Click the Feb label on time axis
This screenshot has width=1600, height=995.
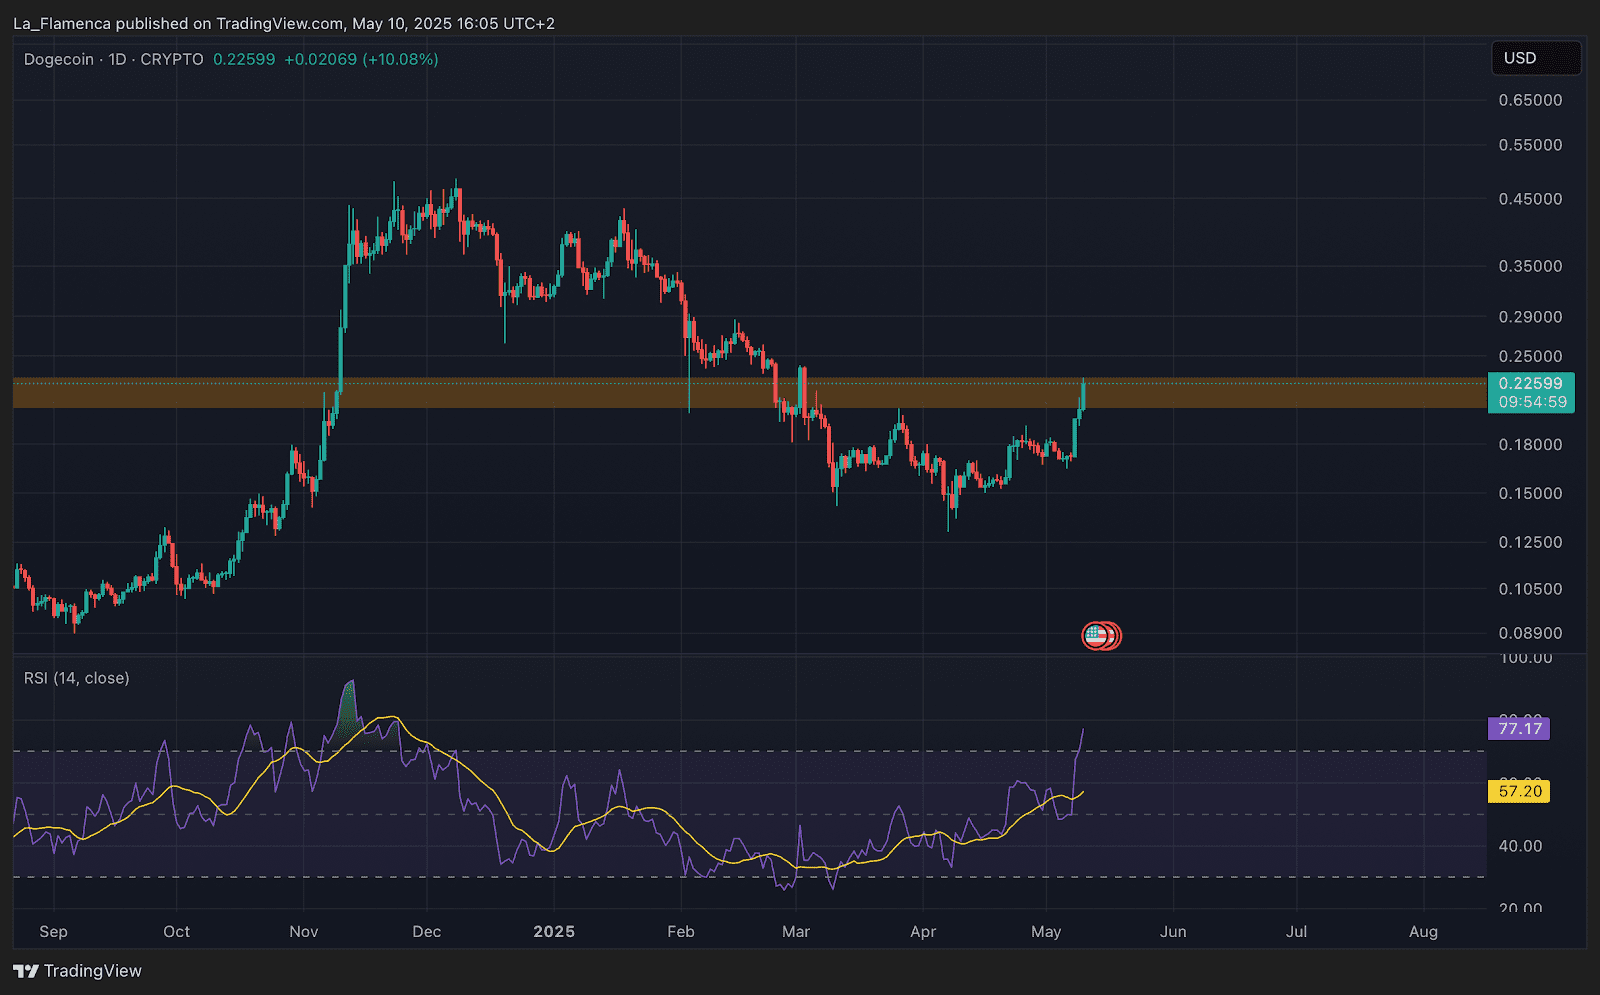[680, 932]
